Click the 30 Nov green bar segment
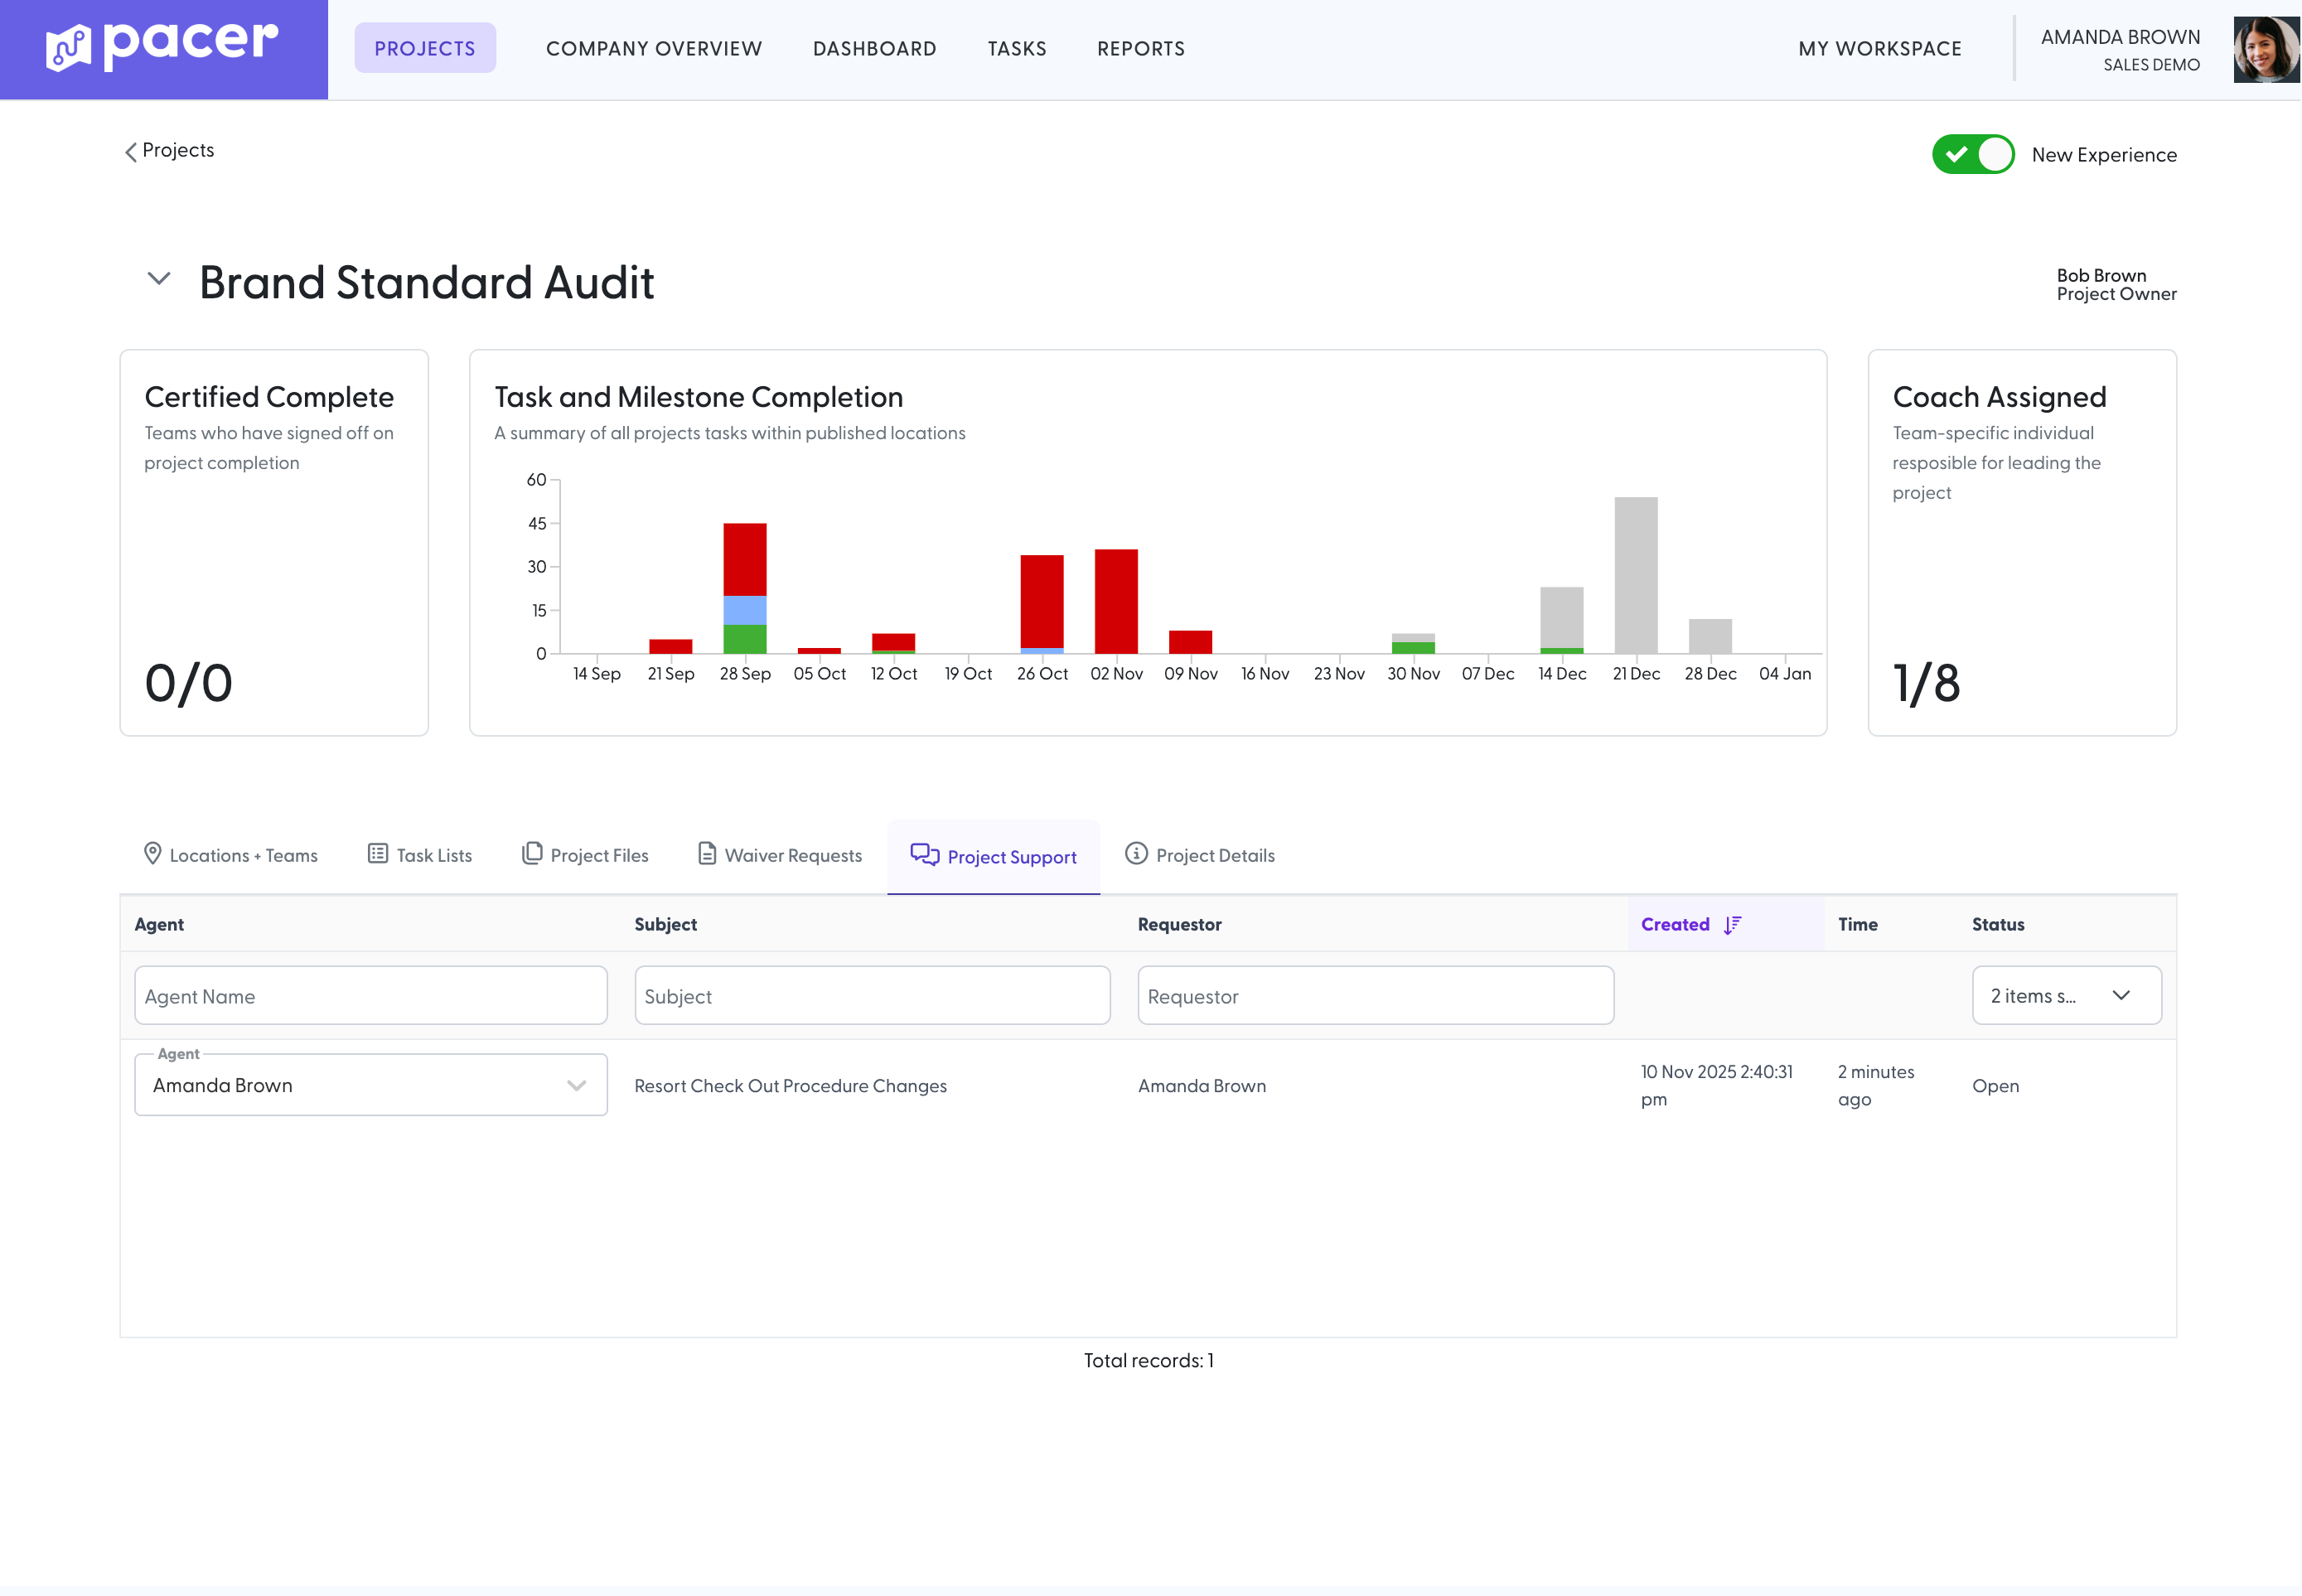 pyautogui.click(x=1413, y=648)
